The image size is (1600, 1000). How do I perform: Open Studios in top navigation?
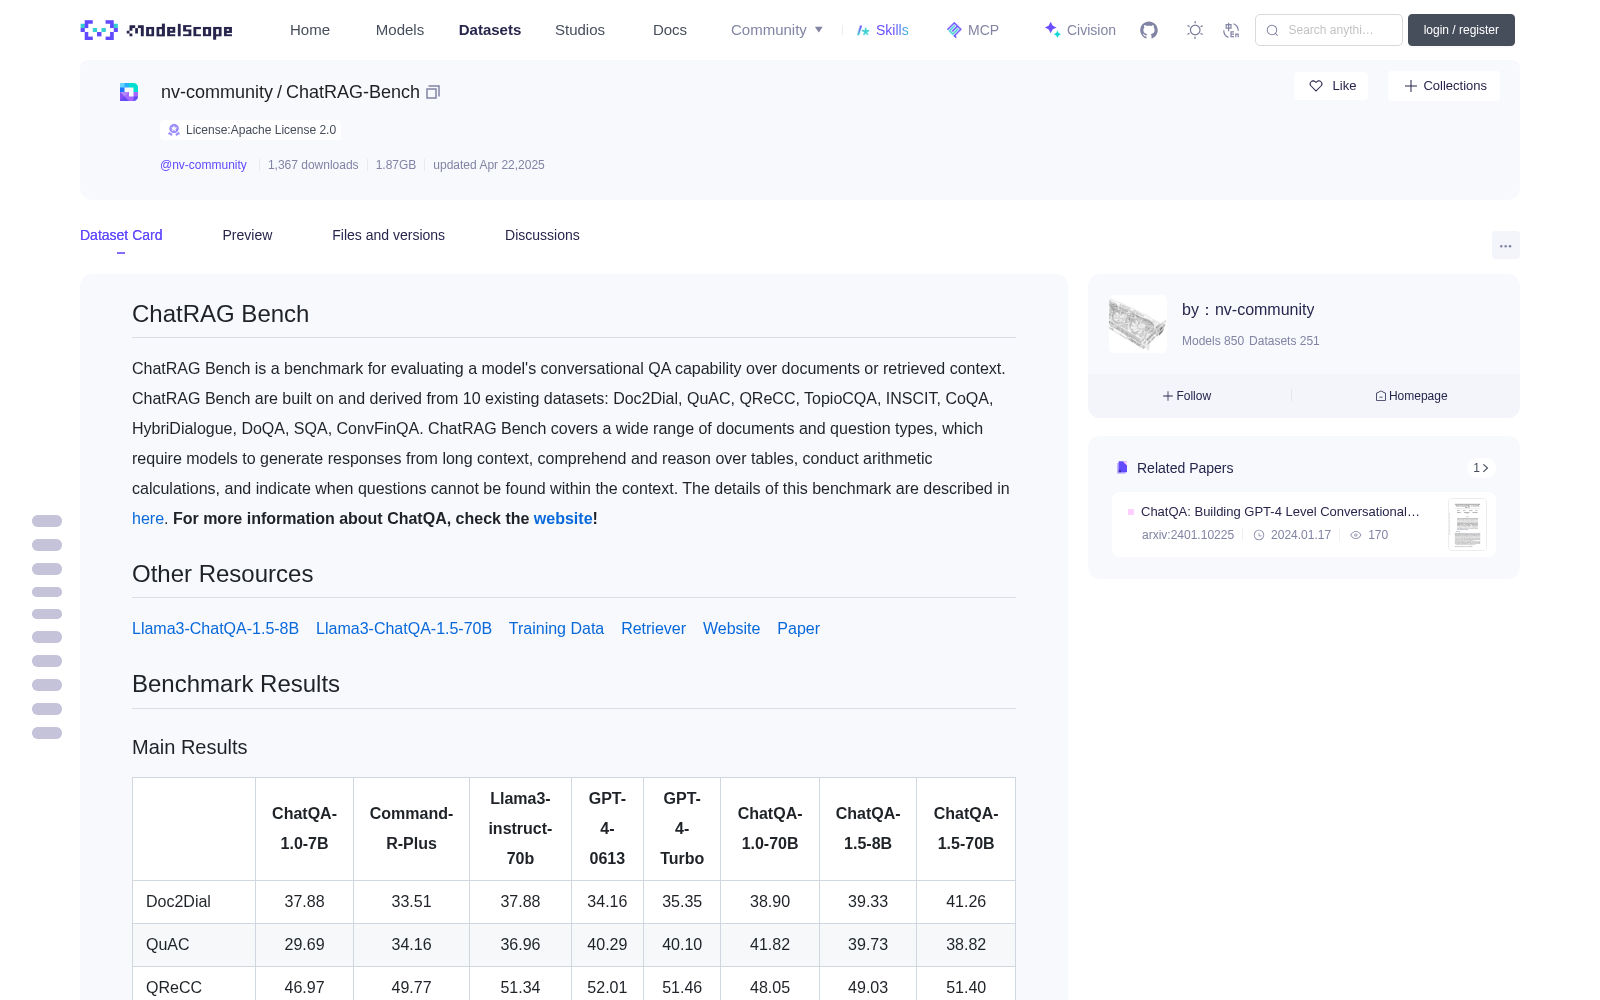coord(580,30)
